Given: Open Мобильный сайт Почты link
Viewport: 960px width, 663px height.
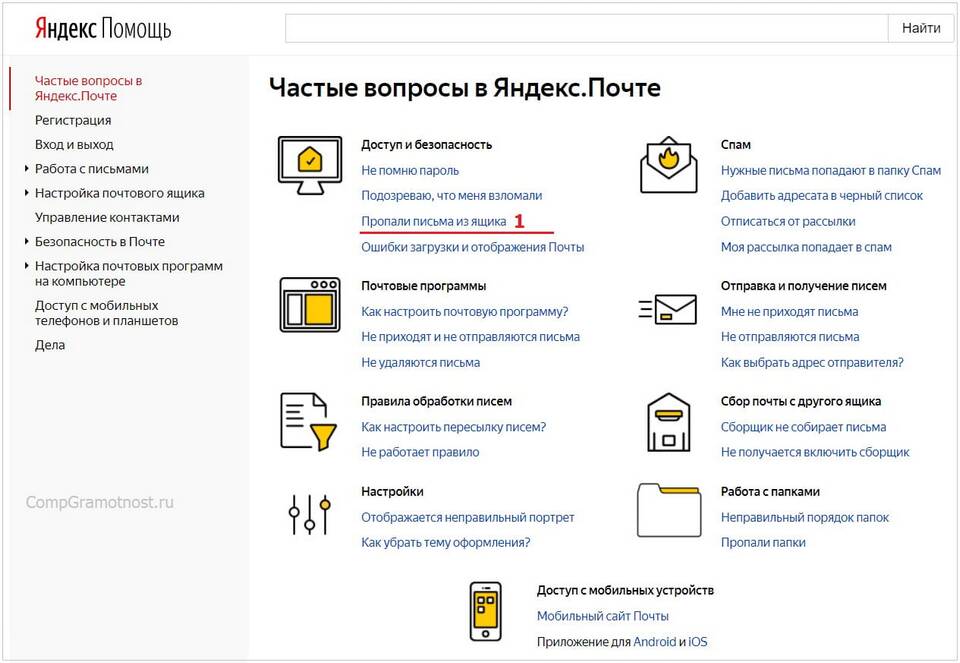Looking at the screenshot, I should pos(602,616).
